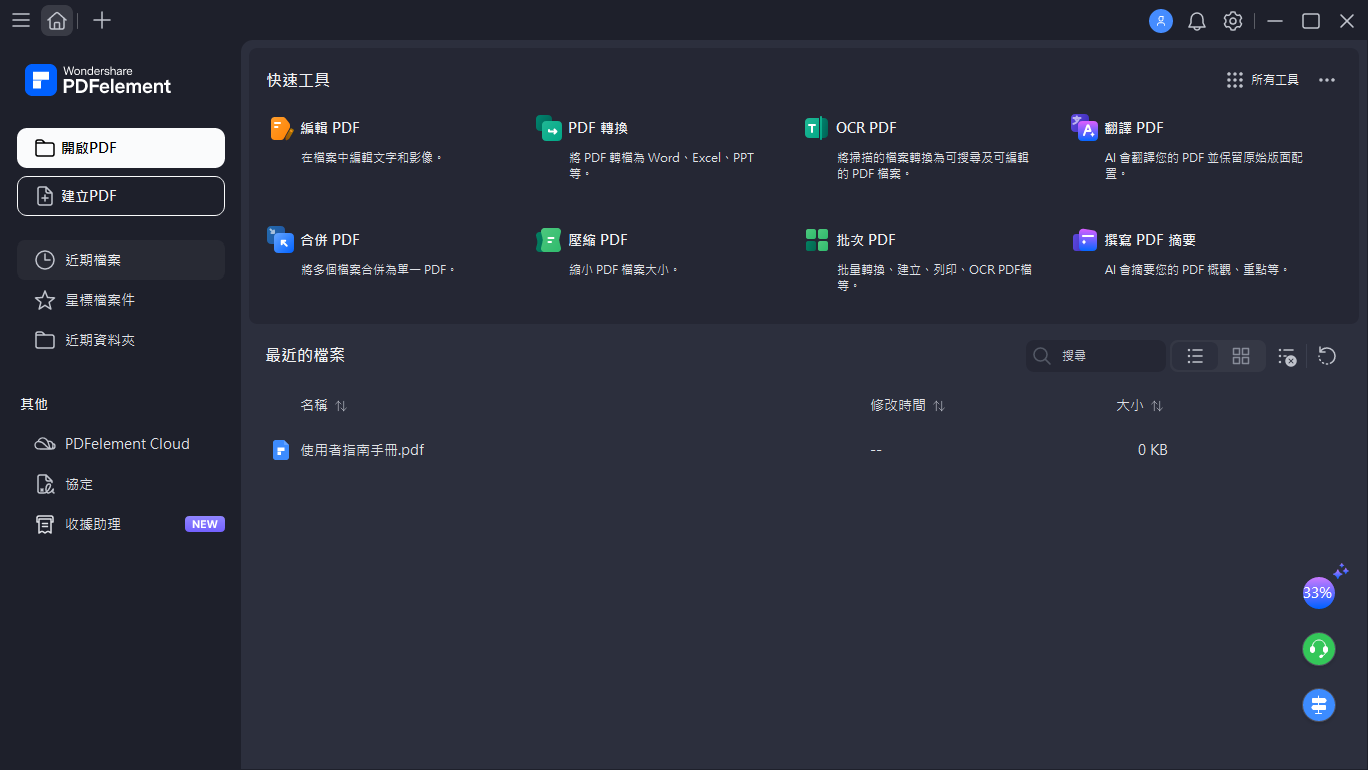The image size is (1368, 770).
Task: Open the more options ellipsis menu
Action: 1326,79
